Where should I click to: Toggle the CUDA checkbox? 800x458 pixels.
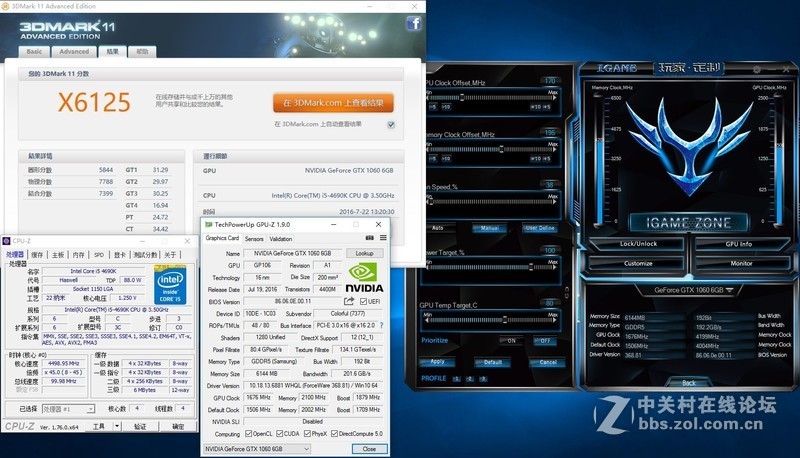(x=280, y=434)
